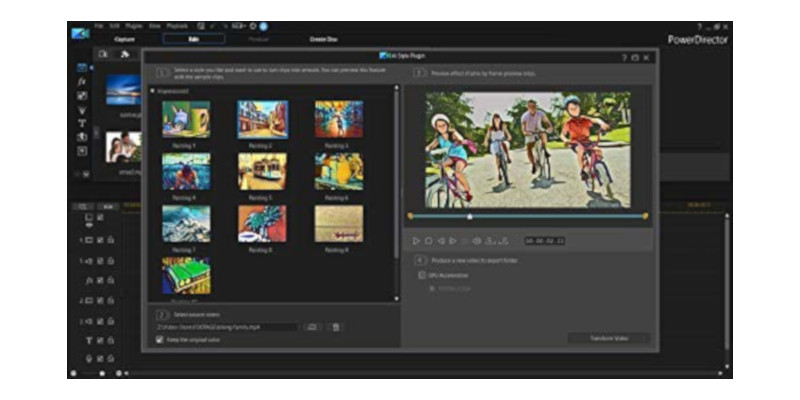Click the plugin puzzle icon in library
The image size is (800, 400).
[125, 54]
